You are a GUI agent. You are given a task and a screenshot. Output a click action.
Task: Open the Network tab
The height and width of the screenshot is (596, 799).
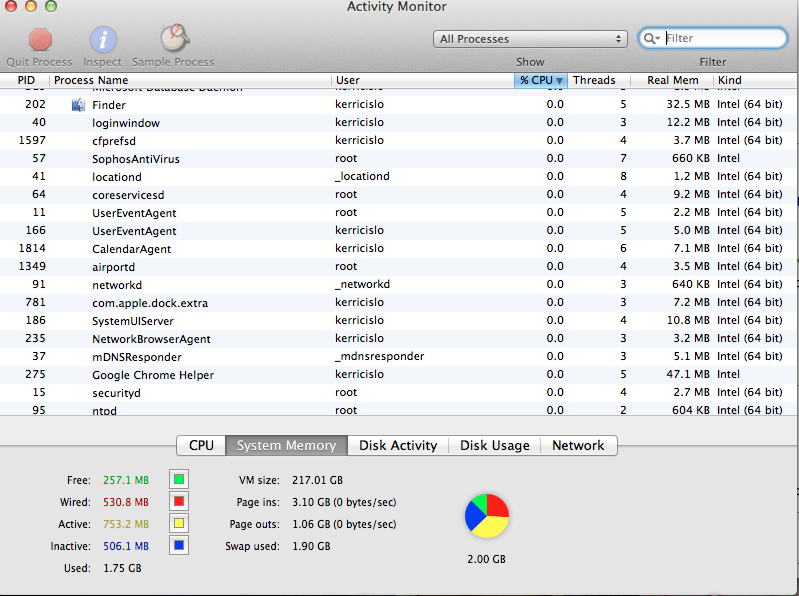pyautogui.click(x=578, y=445)
